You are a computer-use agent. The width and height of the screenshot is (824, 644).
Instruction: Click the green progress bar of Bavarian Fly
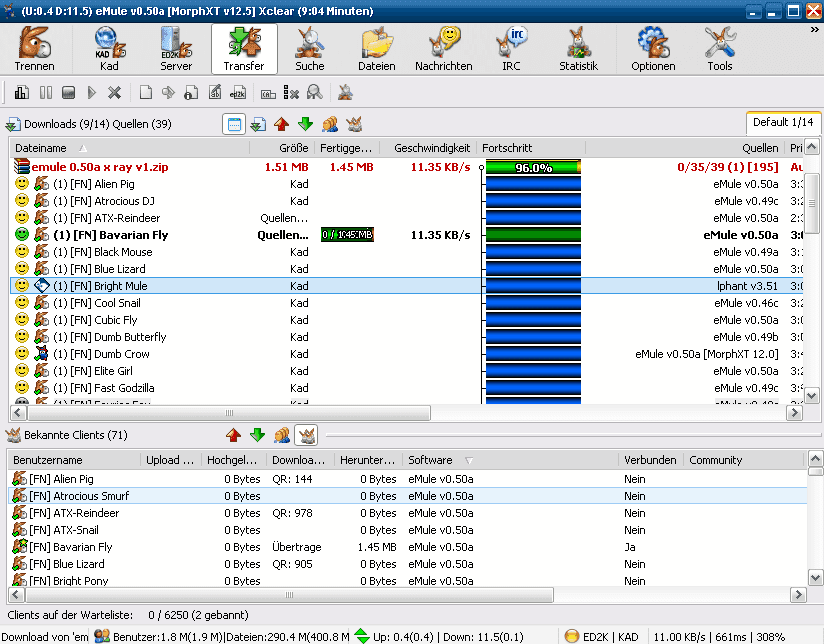click(533, 235)
